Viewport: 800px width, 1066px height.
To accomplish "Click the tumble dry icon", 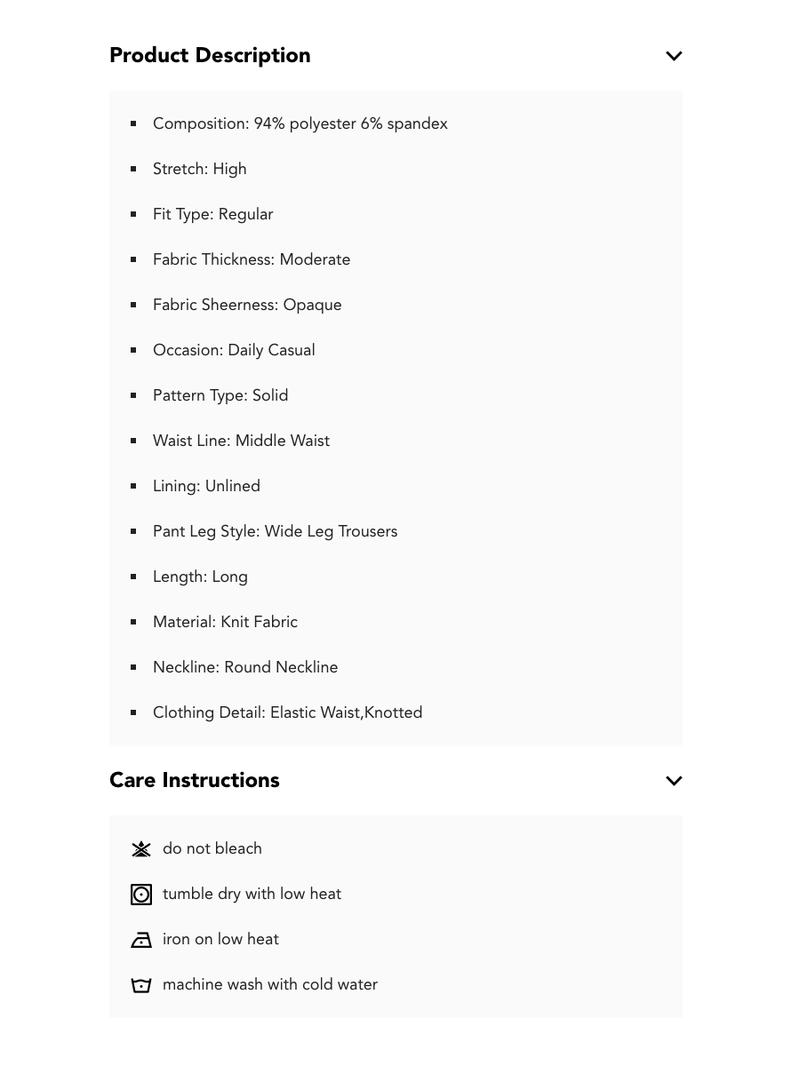I will point(141,895).
